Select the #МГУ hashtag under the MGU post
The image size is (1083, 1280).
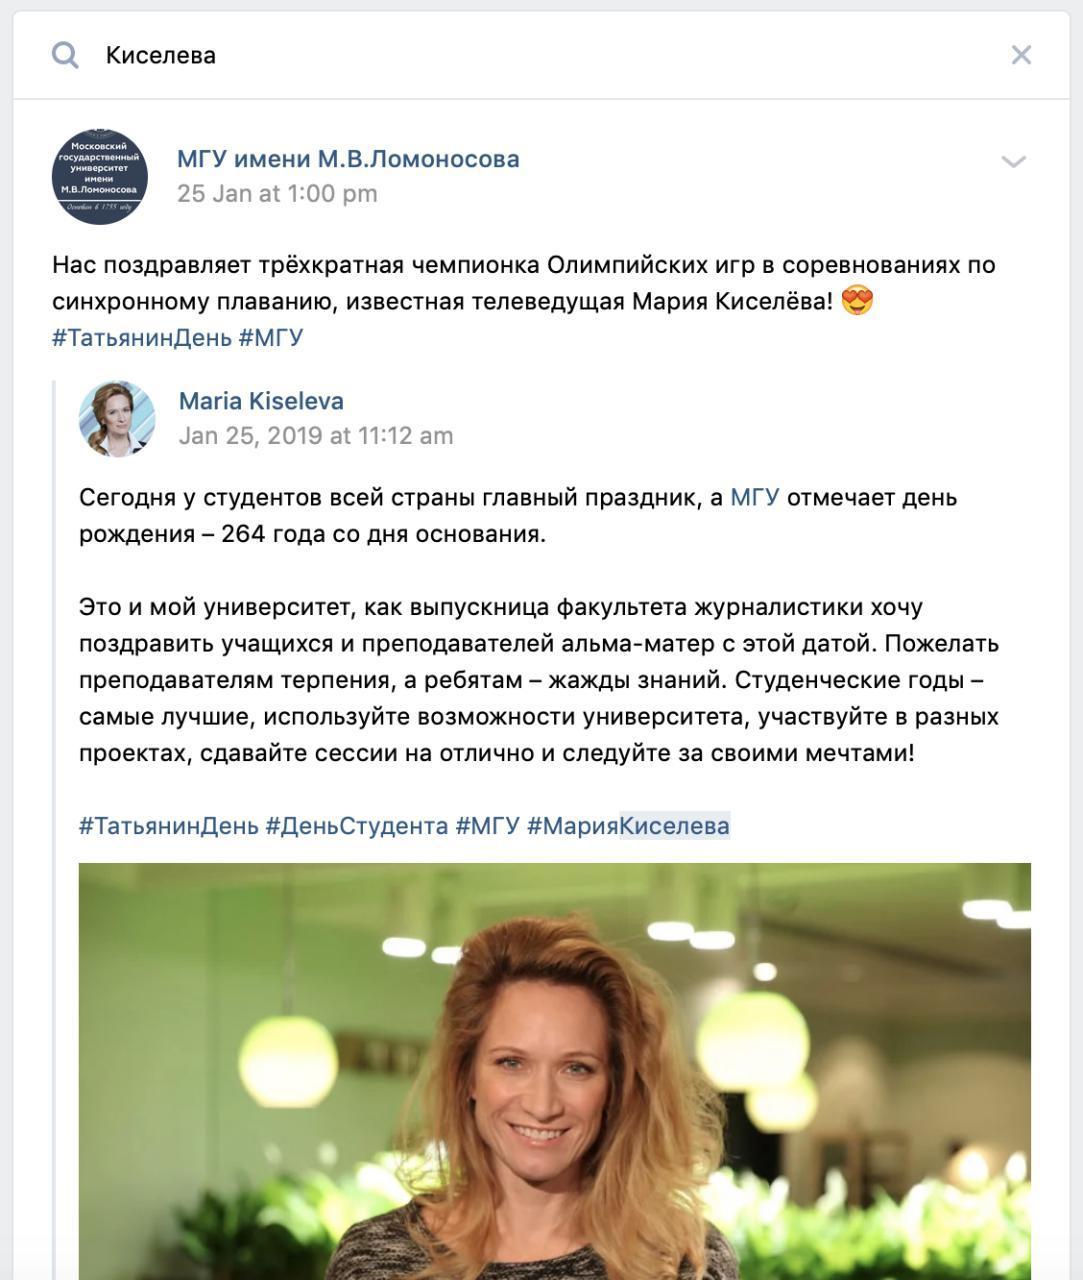tap(270, 338)
